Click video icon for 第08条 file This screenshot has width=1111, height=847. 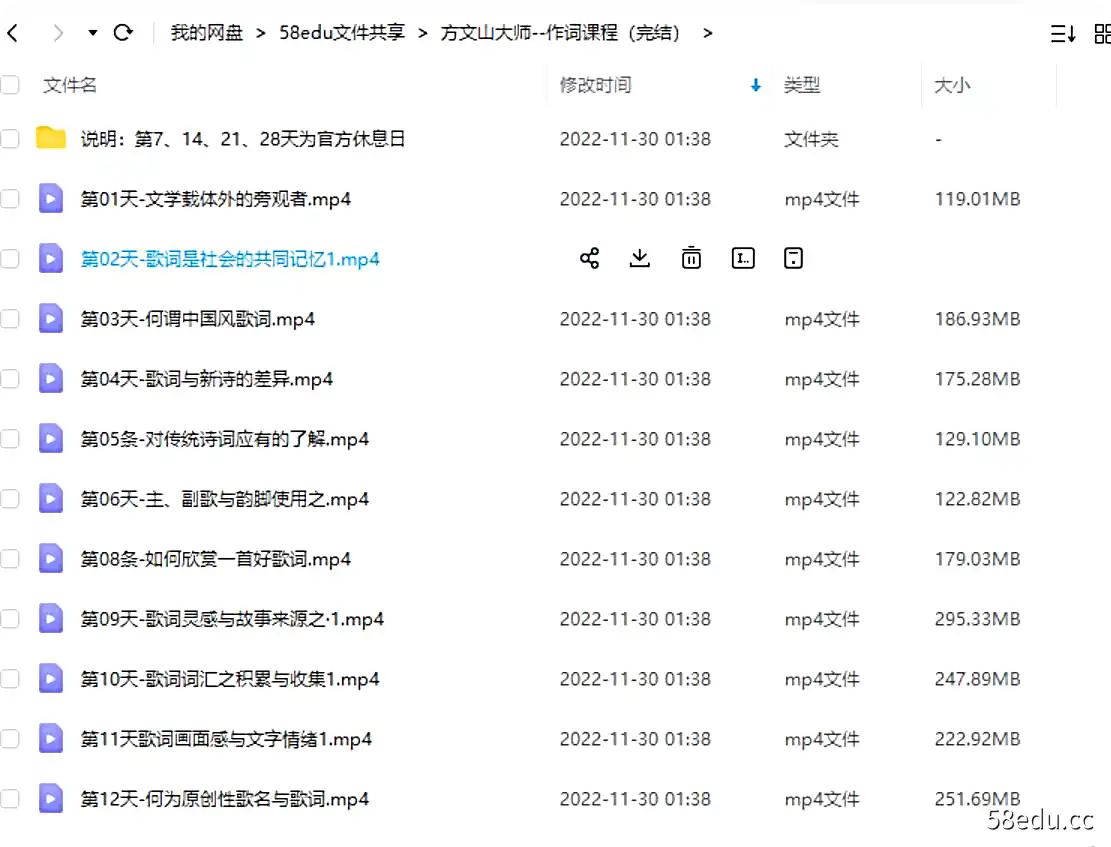50,559
